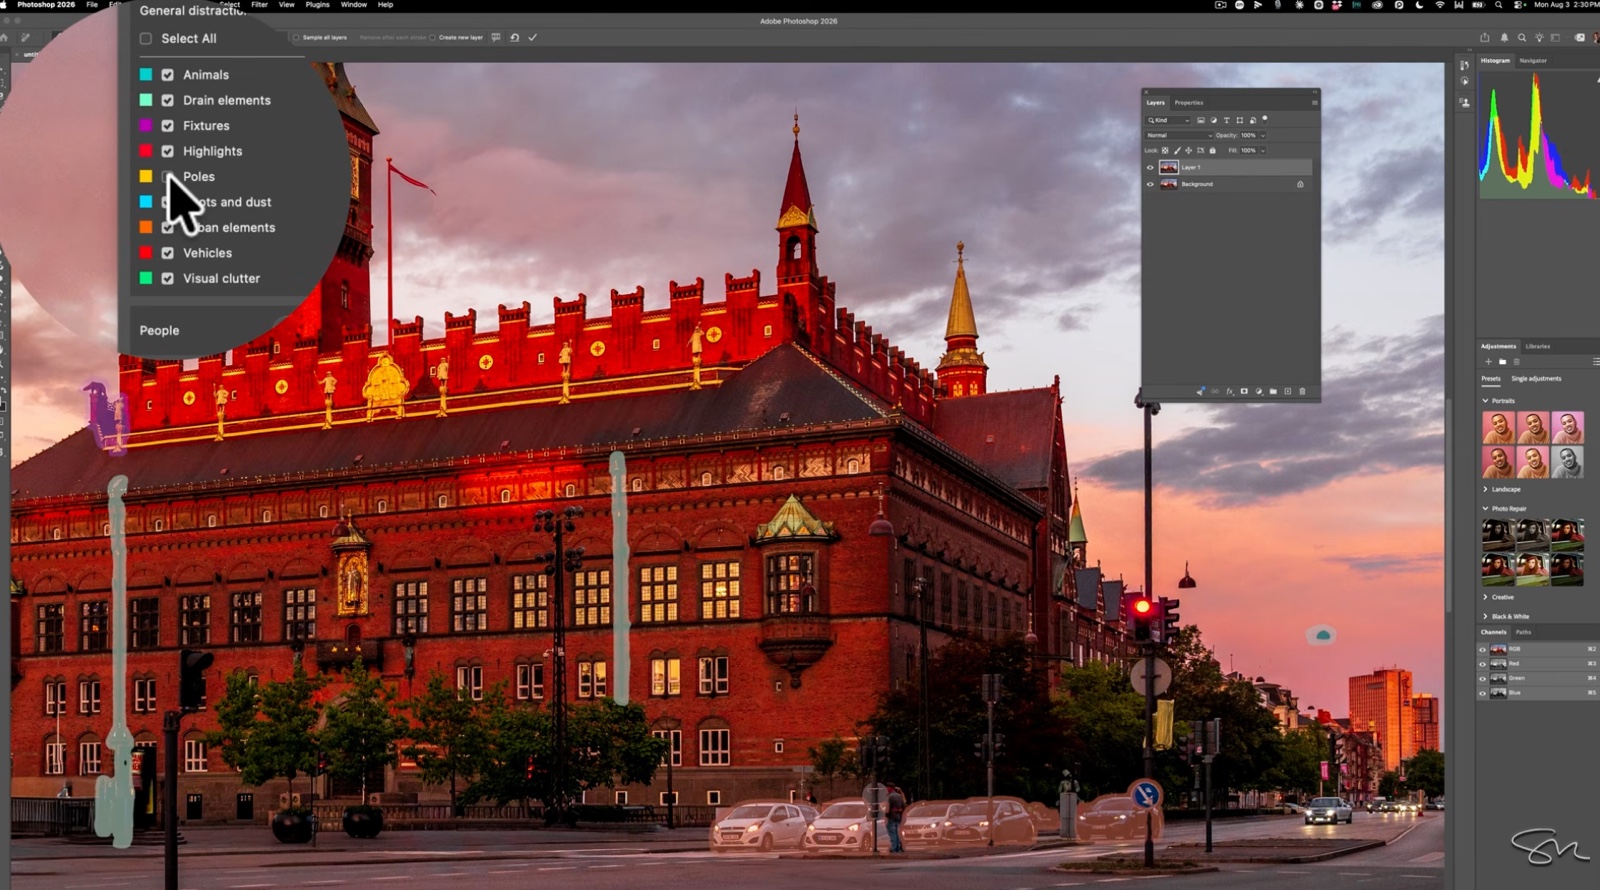Image resolution: width=1600 pixels, height=890 pixels.
Task: Open the layer Kind filter dropdown
Action: 1167,120
